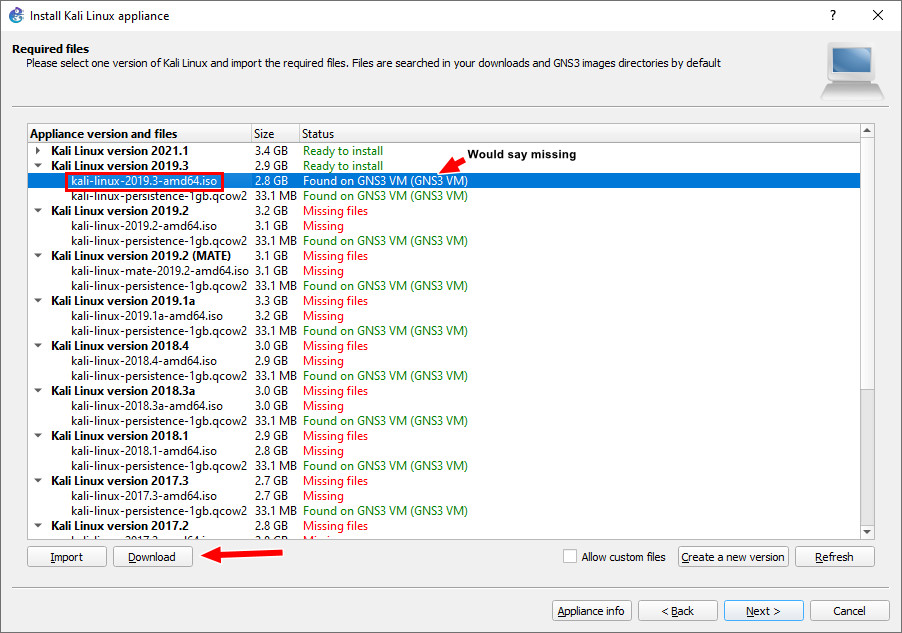Screen dimensions: 902x633
Task: Collapse Kali Linux version 2018.4
Action: 38,345
